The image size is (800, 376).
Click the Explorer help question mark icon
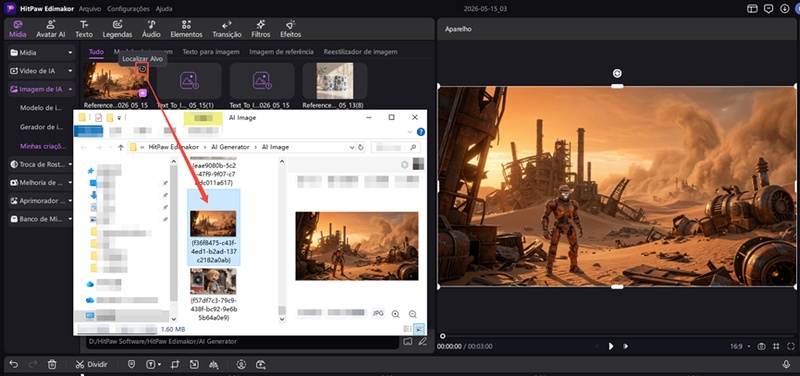[421, 132]
